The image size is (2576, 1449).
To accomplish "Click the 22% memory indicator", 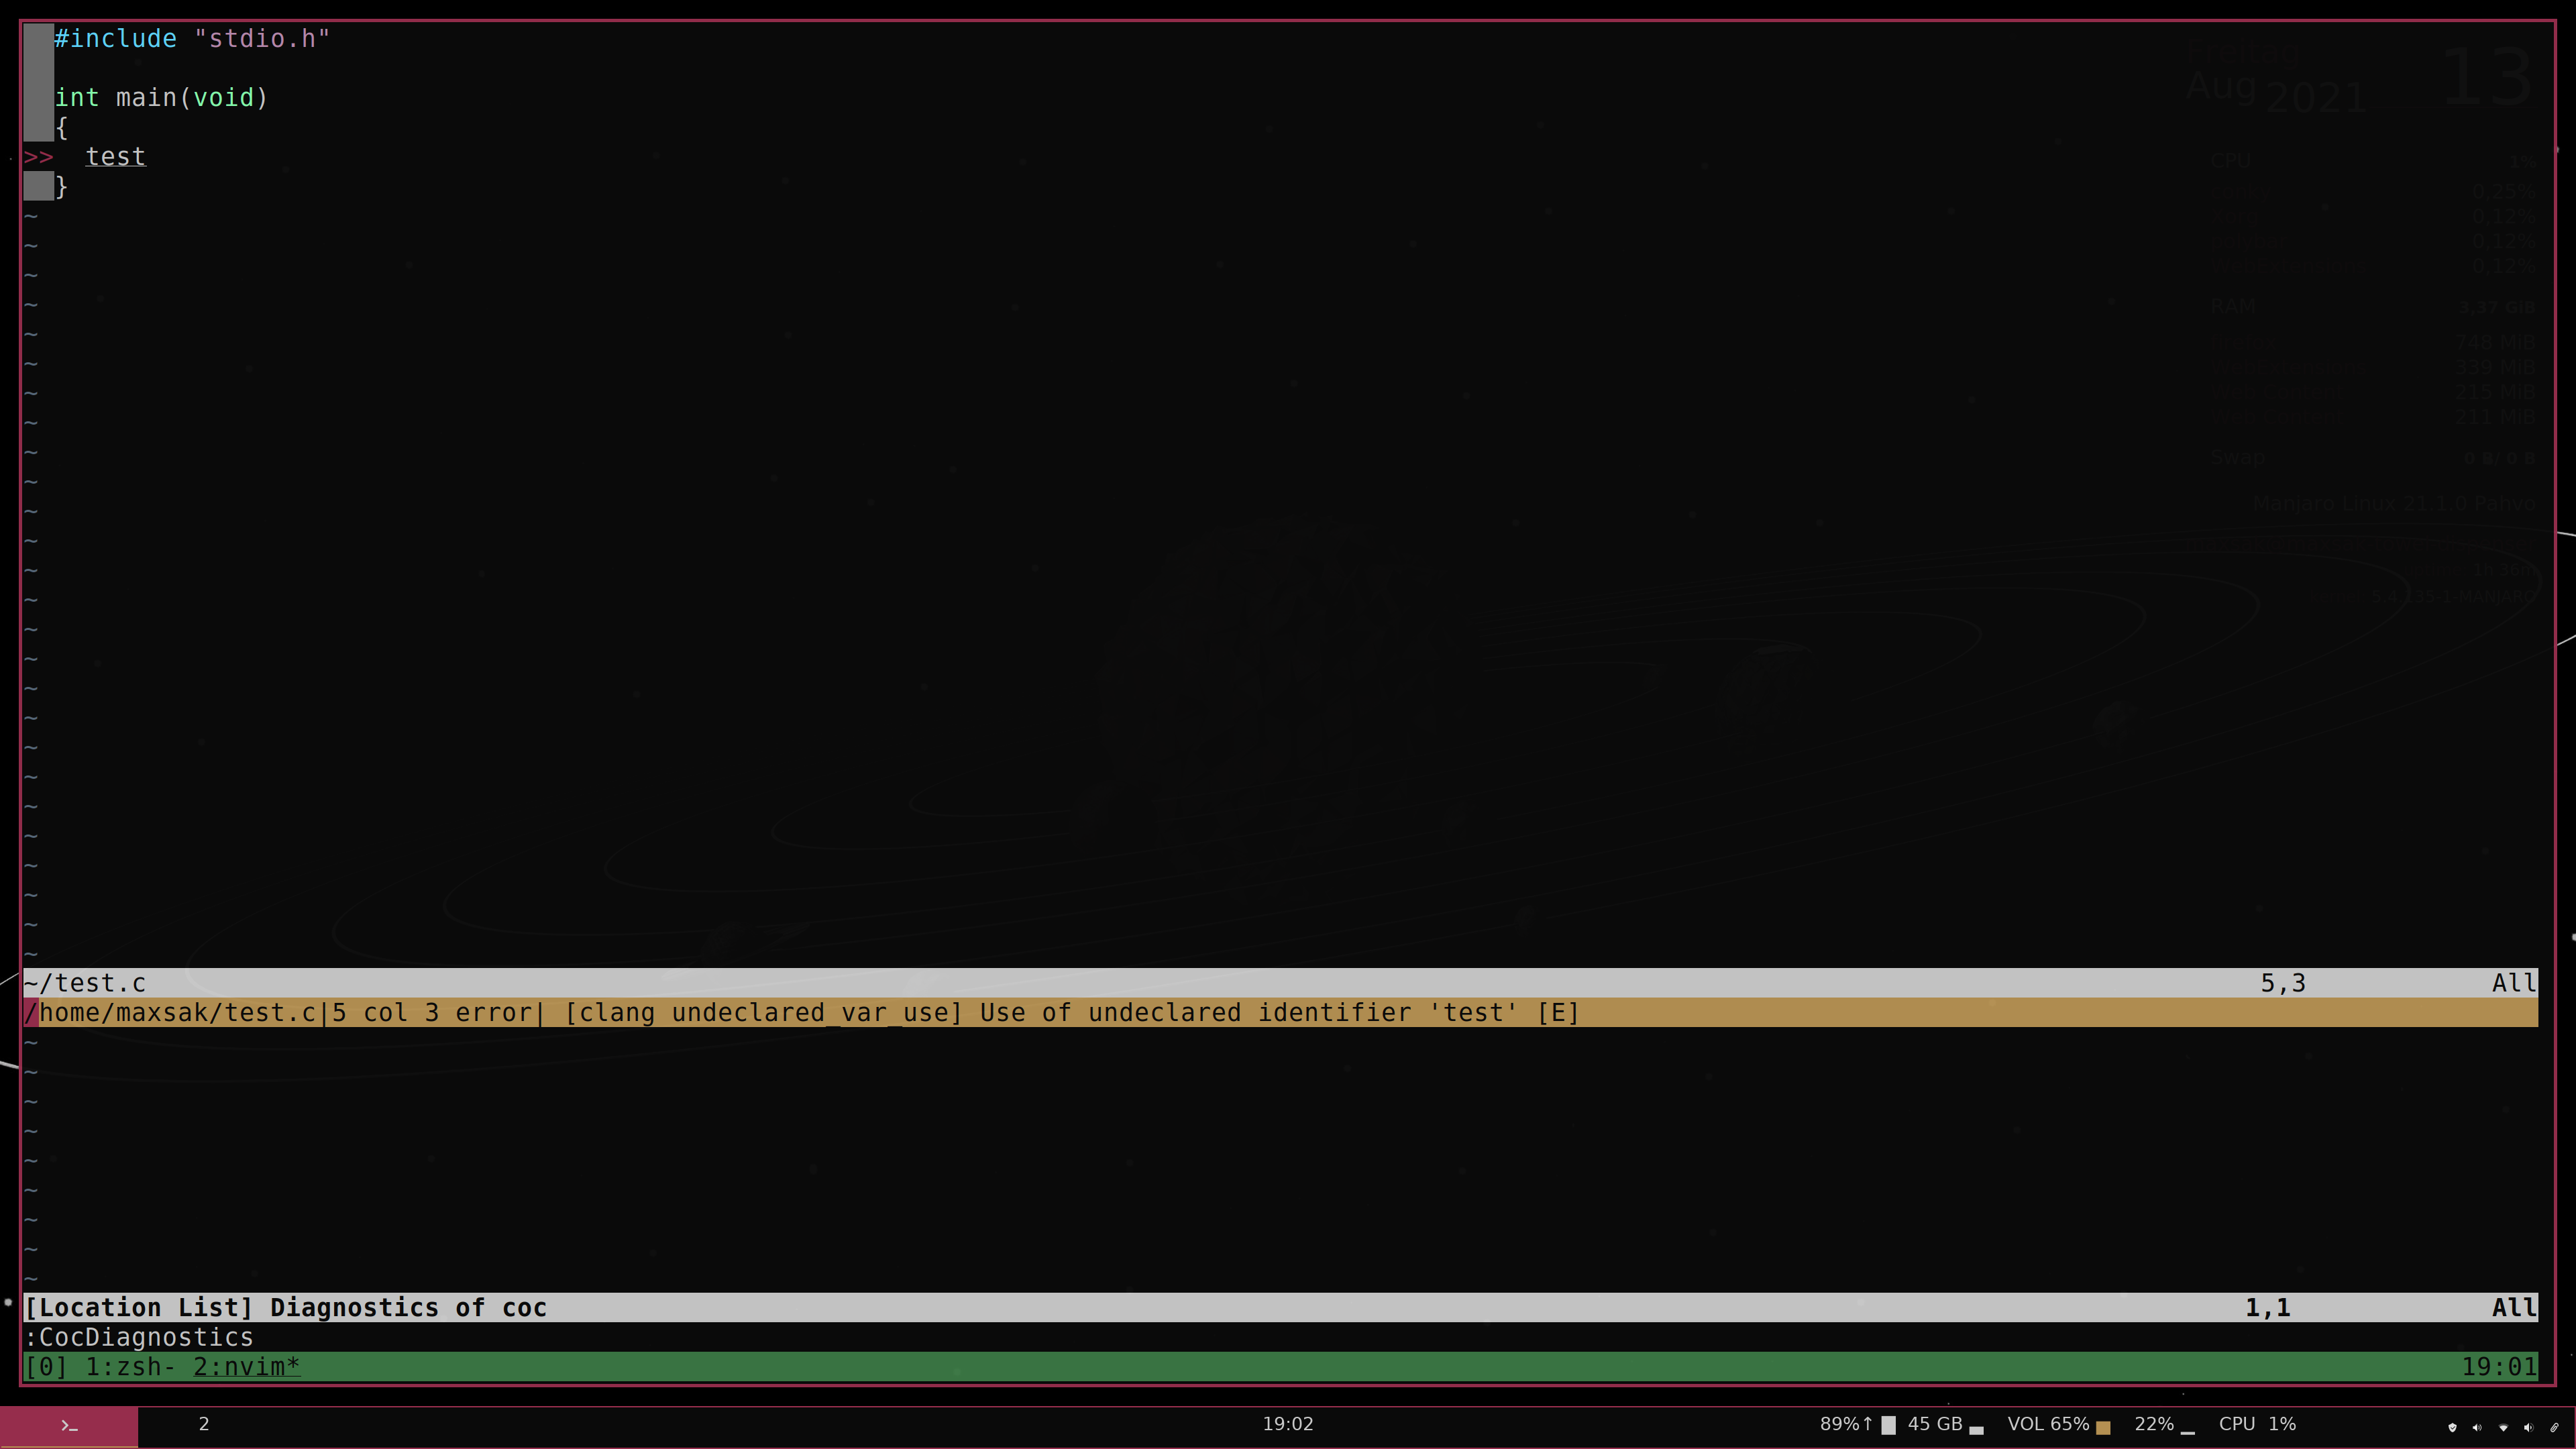I will [x=2154, y=1424].
